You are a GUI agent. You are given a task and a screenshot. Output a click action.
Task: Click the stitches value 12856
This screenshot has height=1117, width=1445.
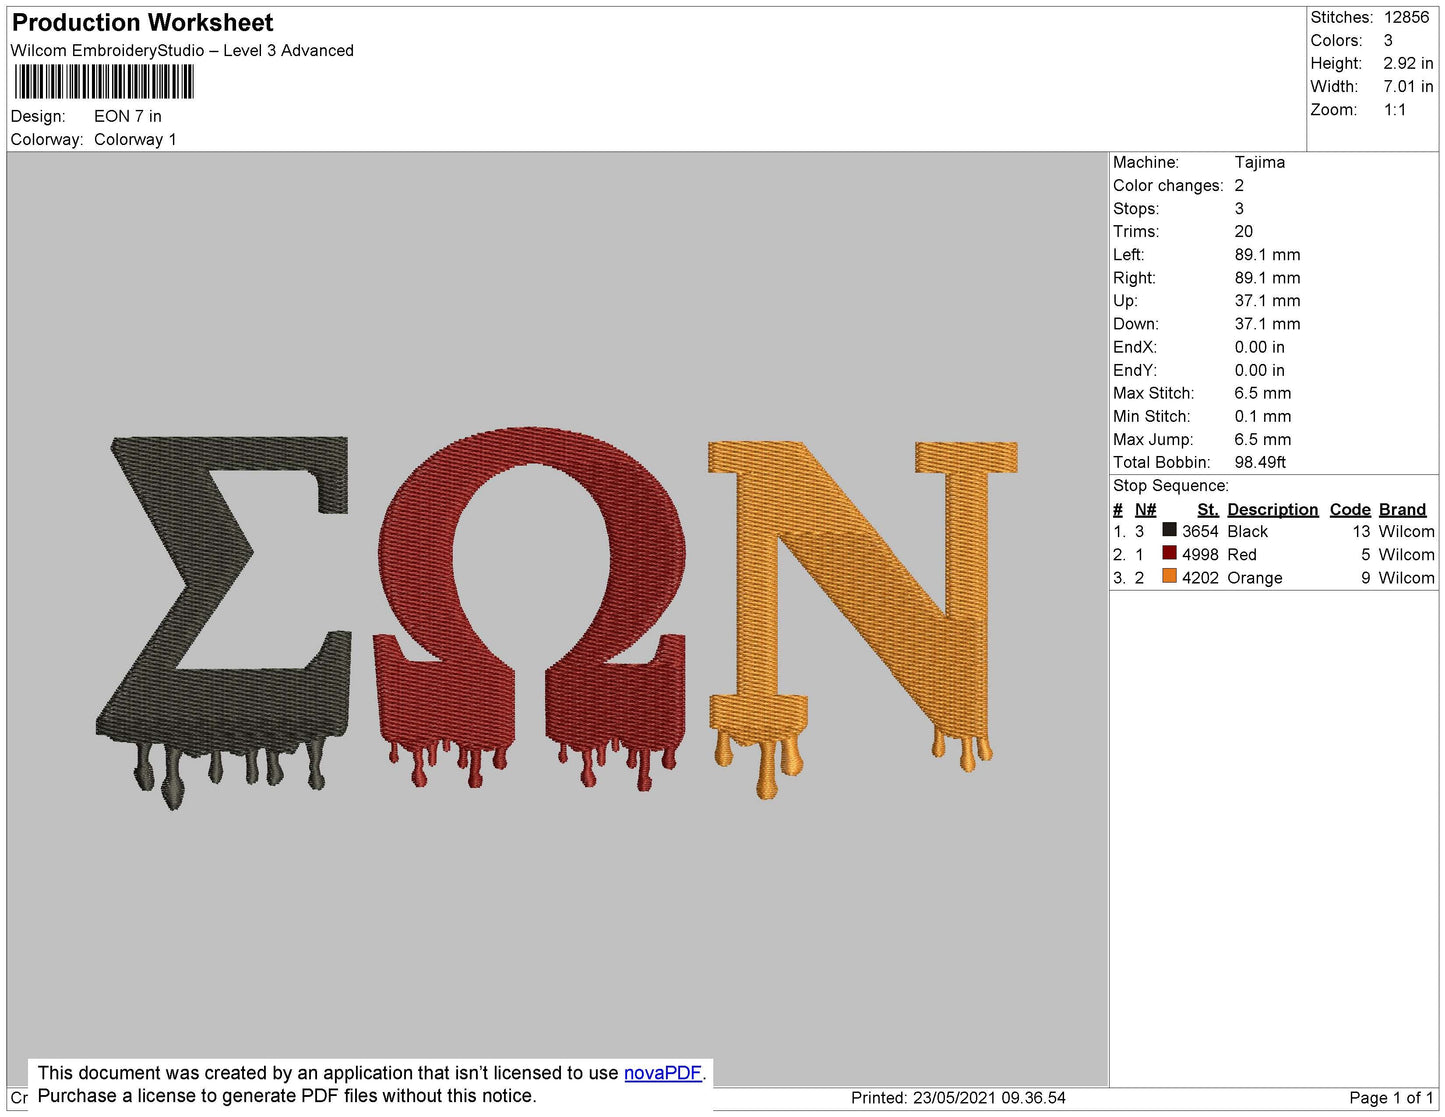point(1406,18)
